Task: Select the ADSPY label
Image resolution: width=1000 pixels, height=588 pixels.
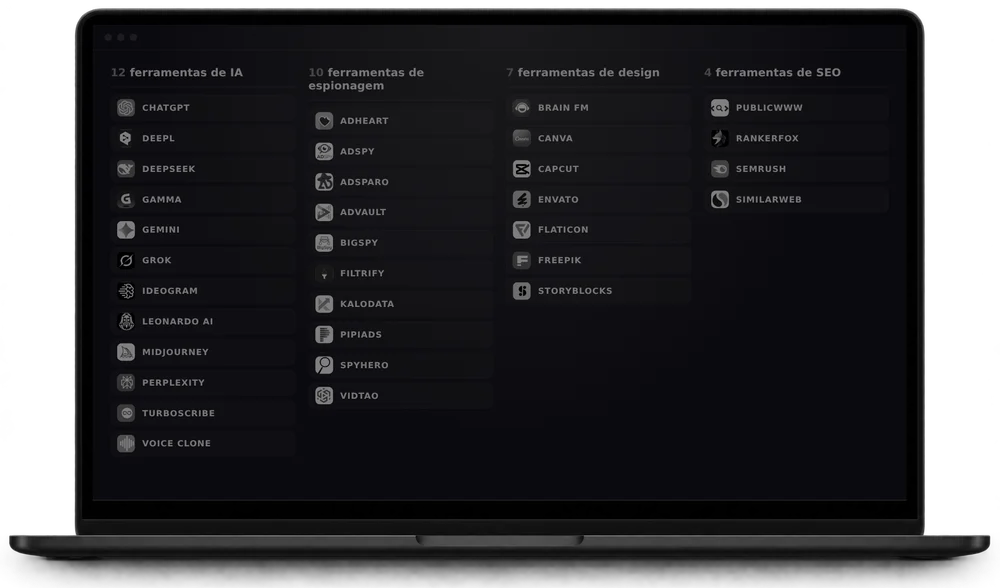Action: (x=357, y=151)
